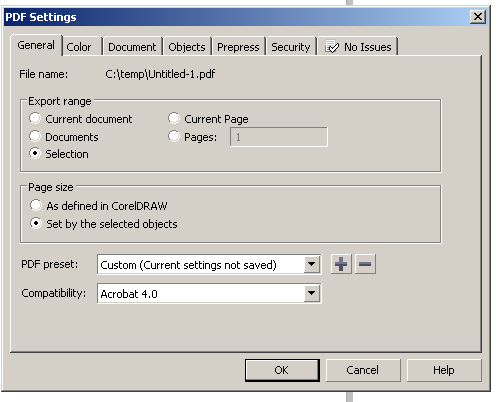Open the Document tab
Screen dimensions: 500x402
(132, 47)
